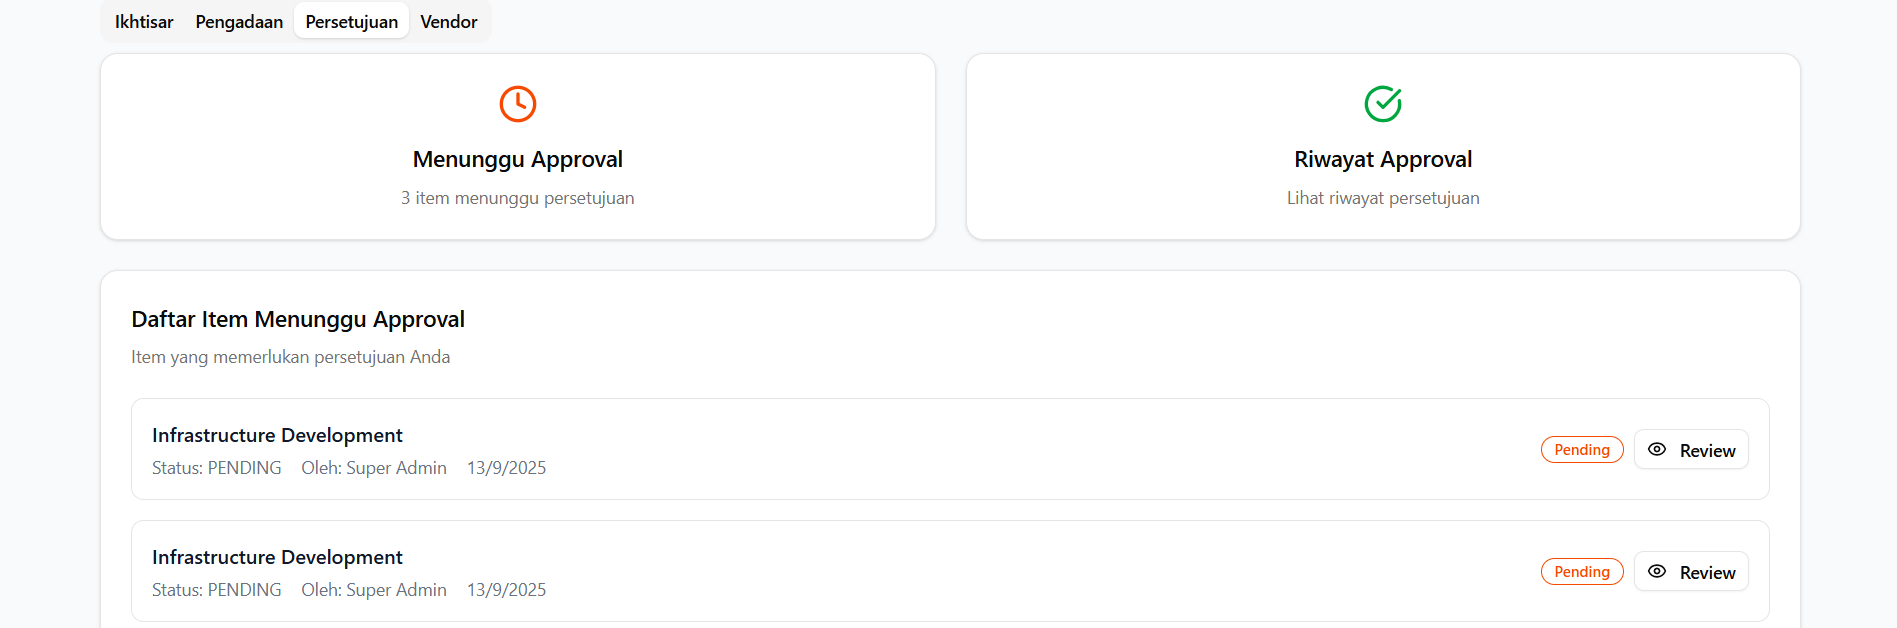The height and width of the screenshot is (628, 1897).
Task: Switch to the Ikhtisar tab
Action: click(144, 22)
